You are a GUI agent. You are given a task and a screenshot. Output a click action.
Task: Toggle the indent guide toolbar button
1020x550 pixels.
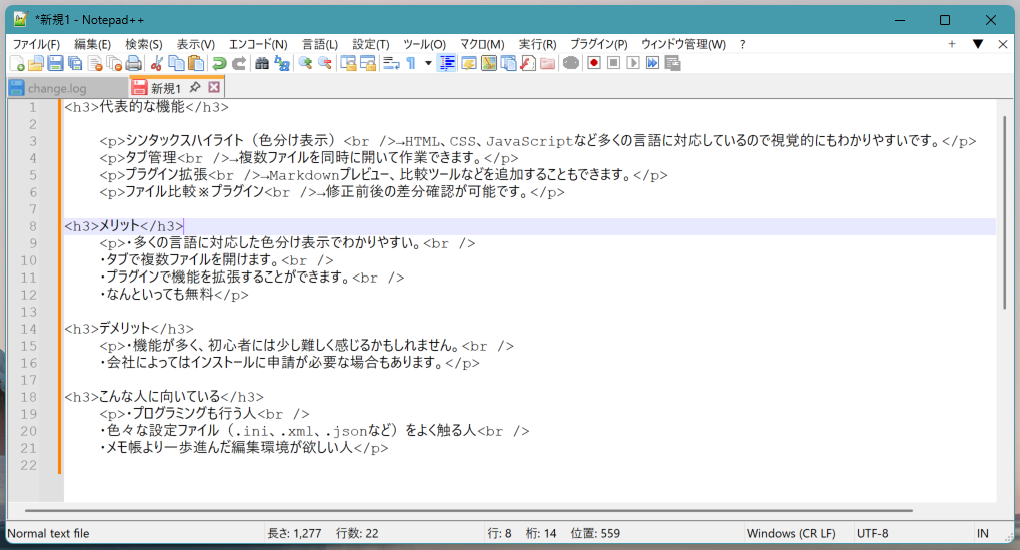pos(447,63)
